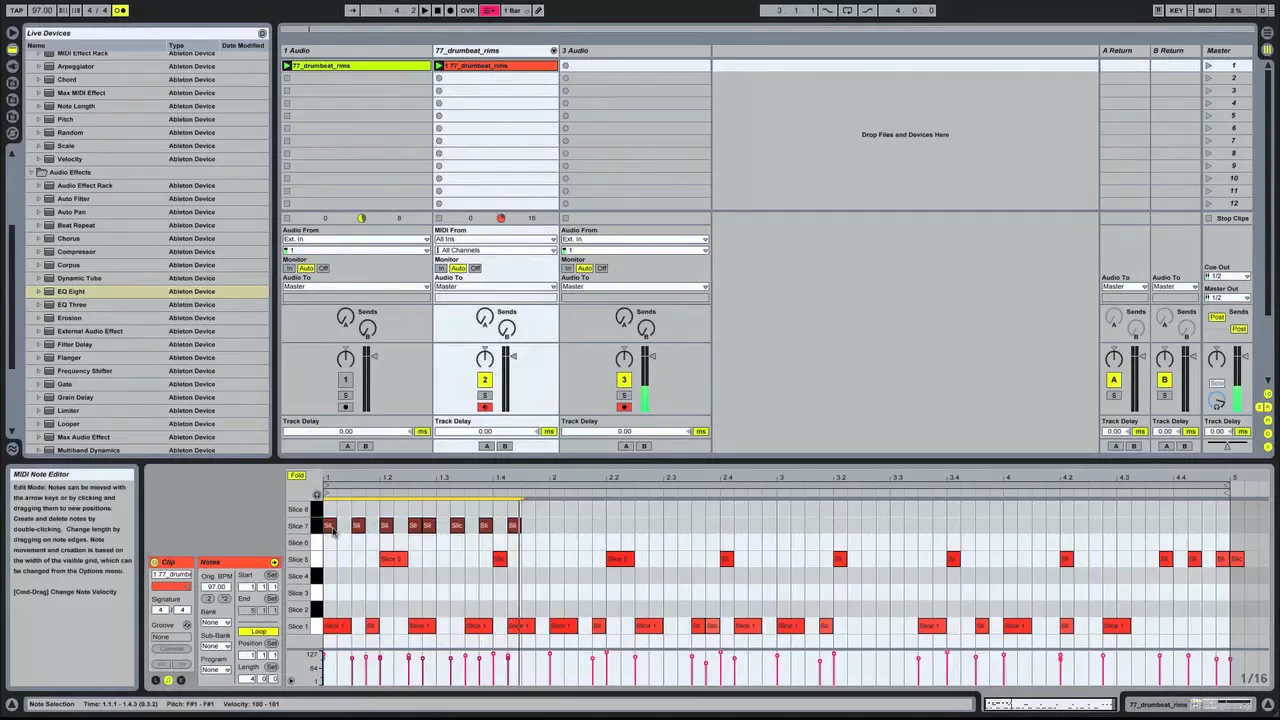Toggle the yellow Loop button in Notes box
This screenshot has width=1280, height=720.
click(259, 632)
